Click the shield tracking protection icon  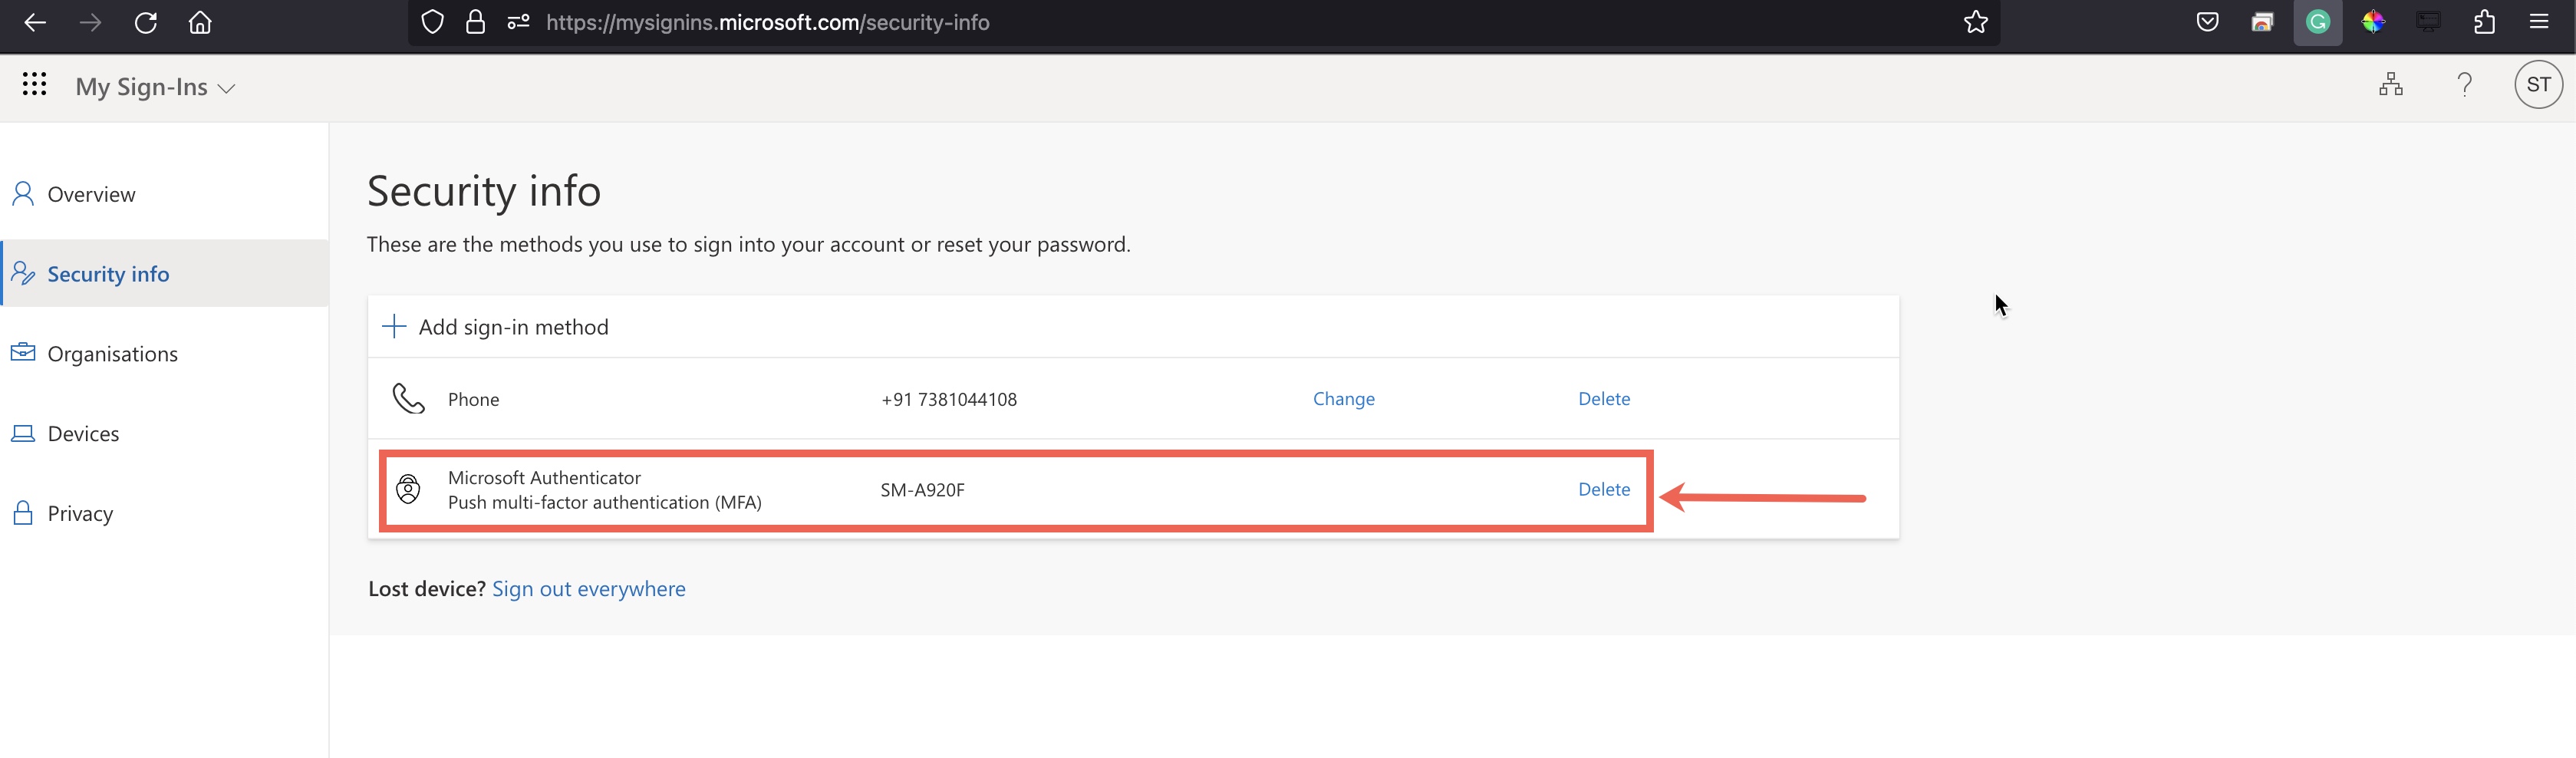point(432,22)
